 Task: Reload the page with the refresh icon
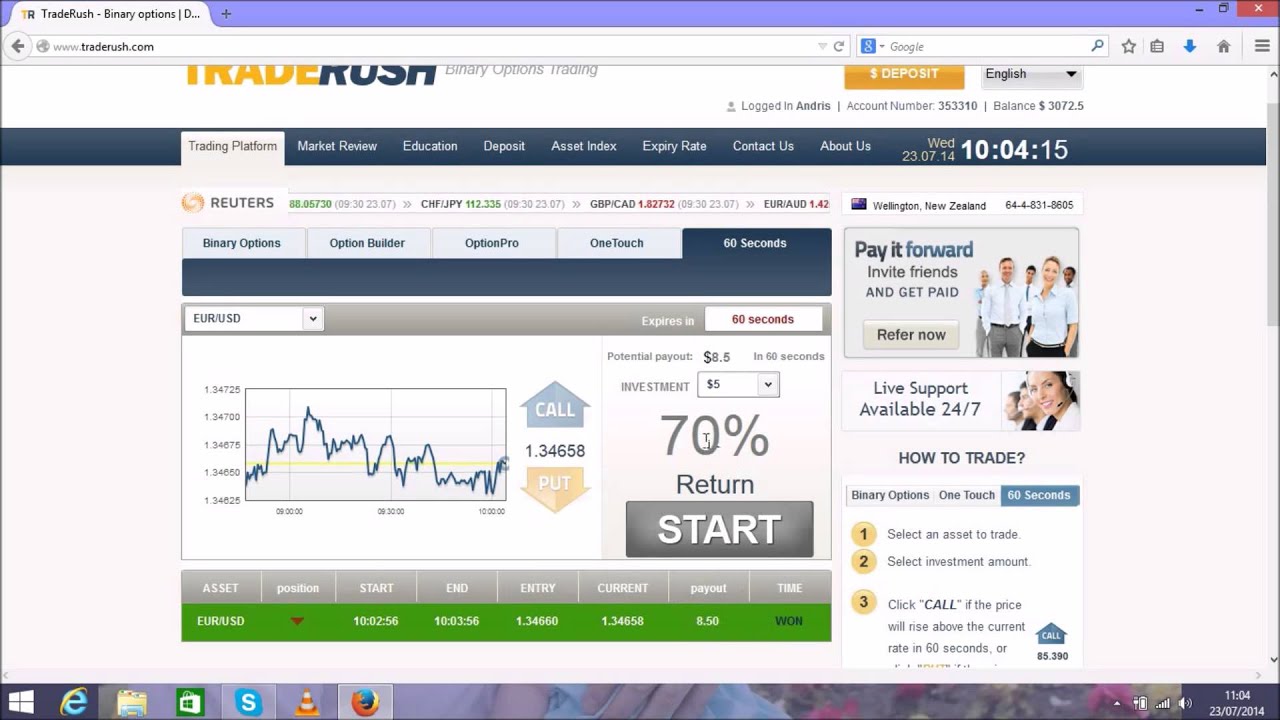point(839,46)
